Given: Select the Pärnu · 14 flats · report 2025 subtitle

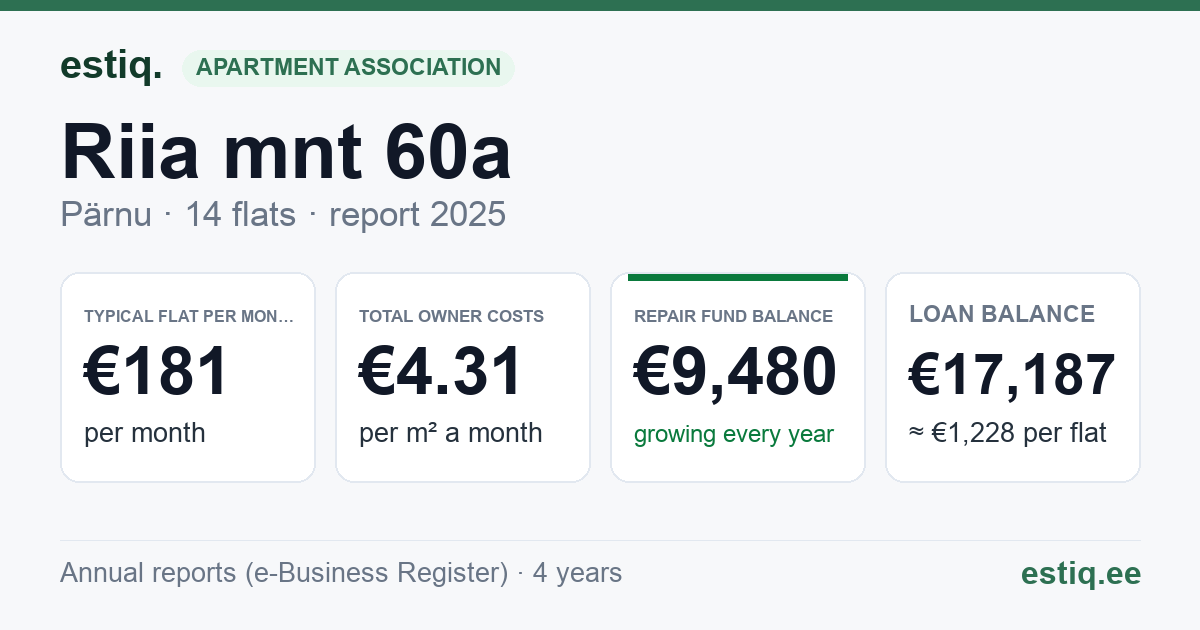Looking at the screenshot, I should 283,214.
